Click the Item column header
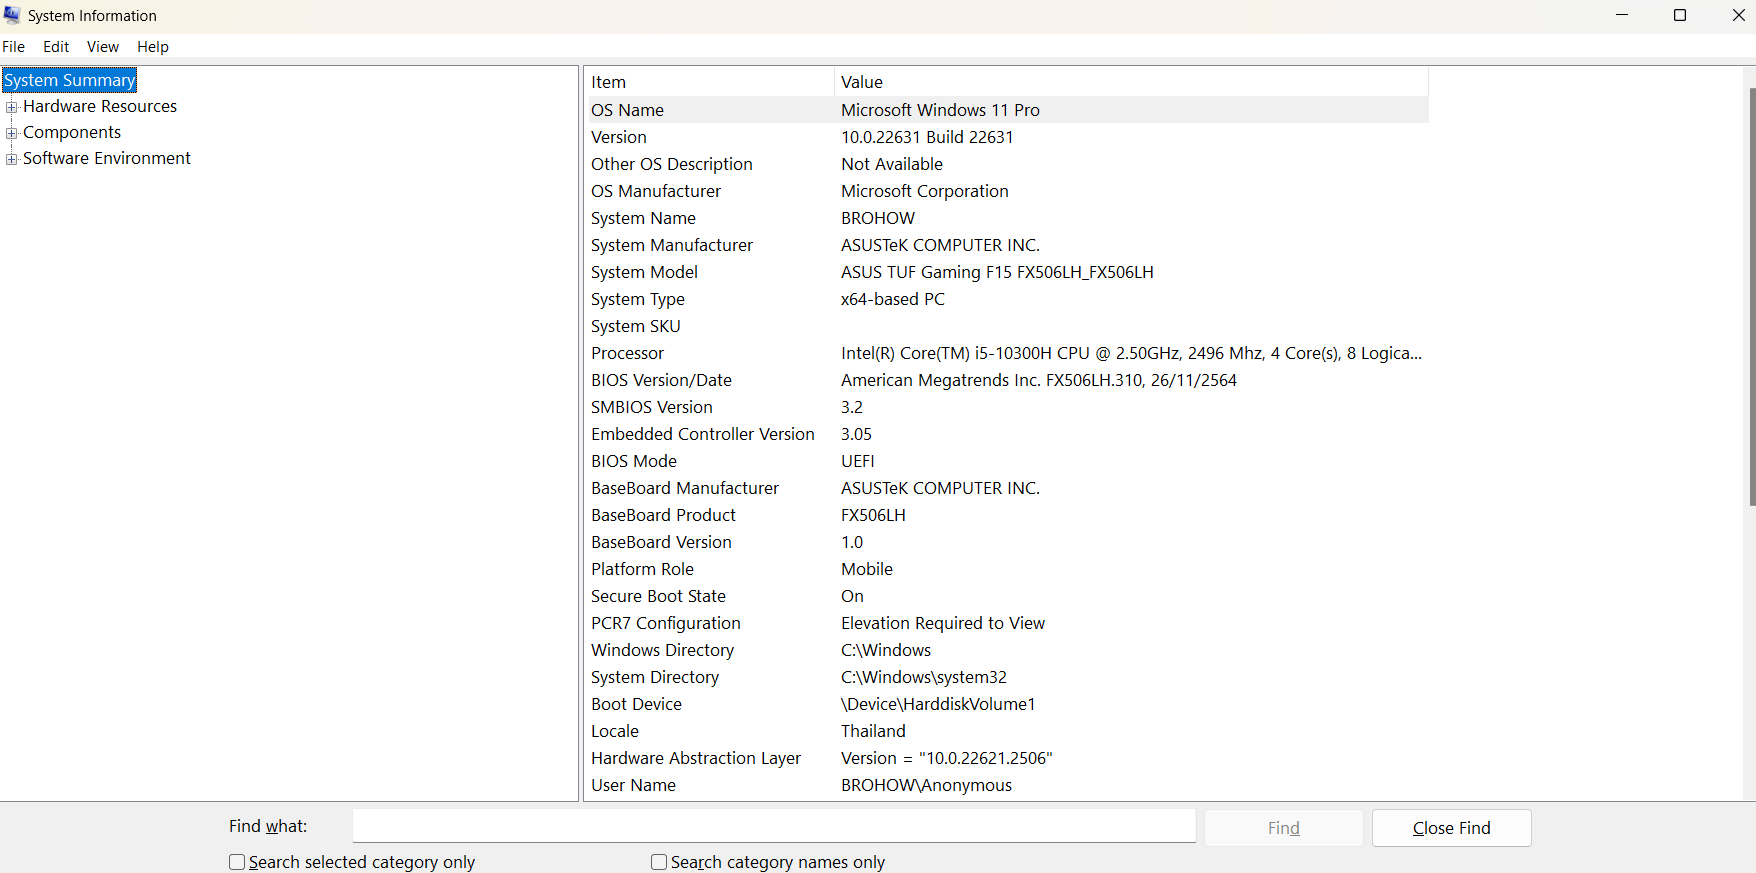This screenshot has height=873, width=1756. [709, 82]
